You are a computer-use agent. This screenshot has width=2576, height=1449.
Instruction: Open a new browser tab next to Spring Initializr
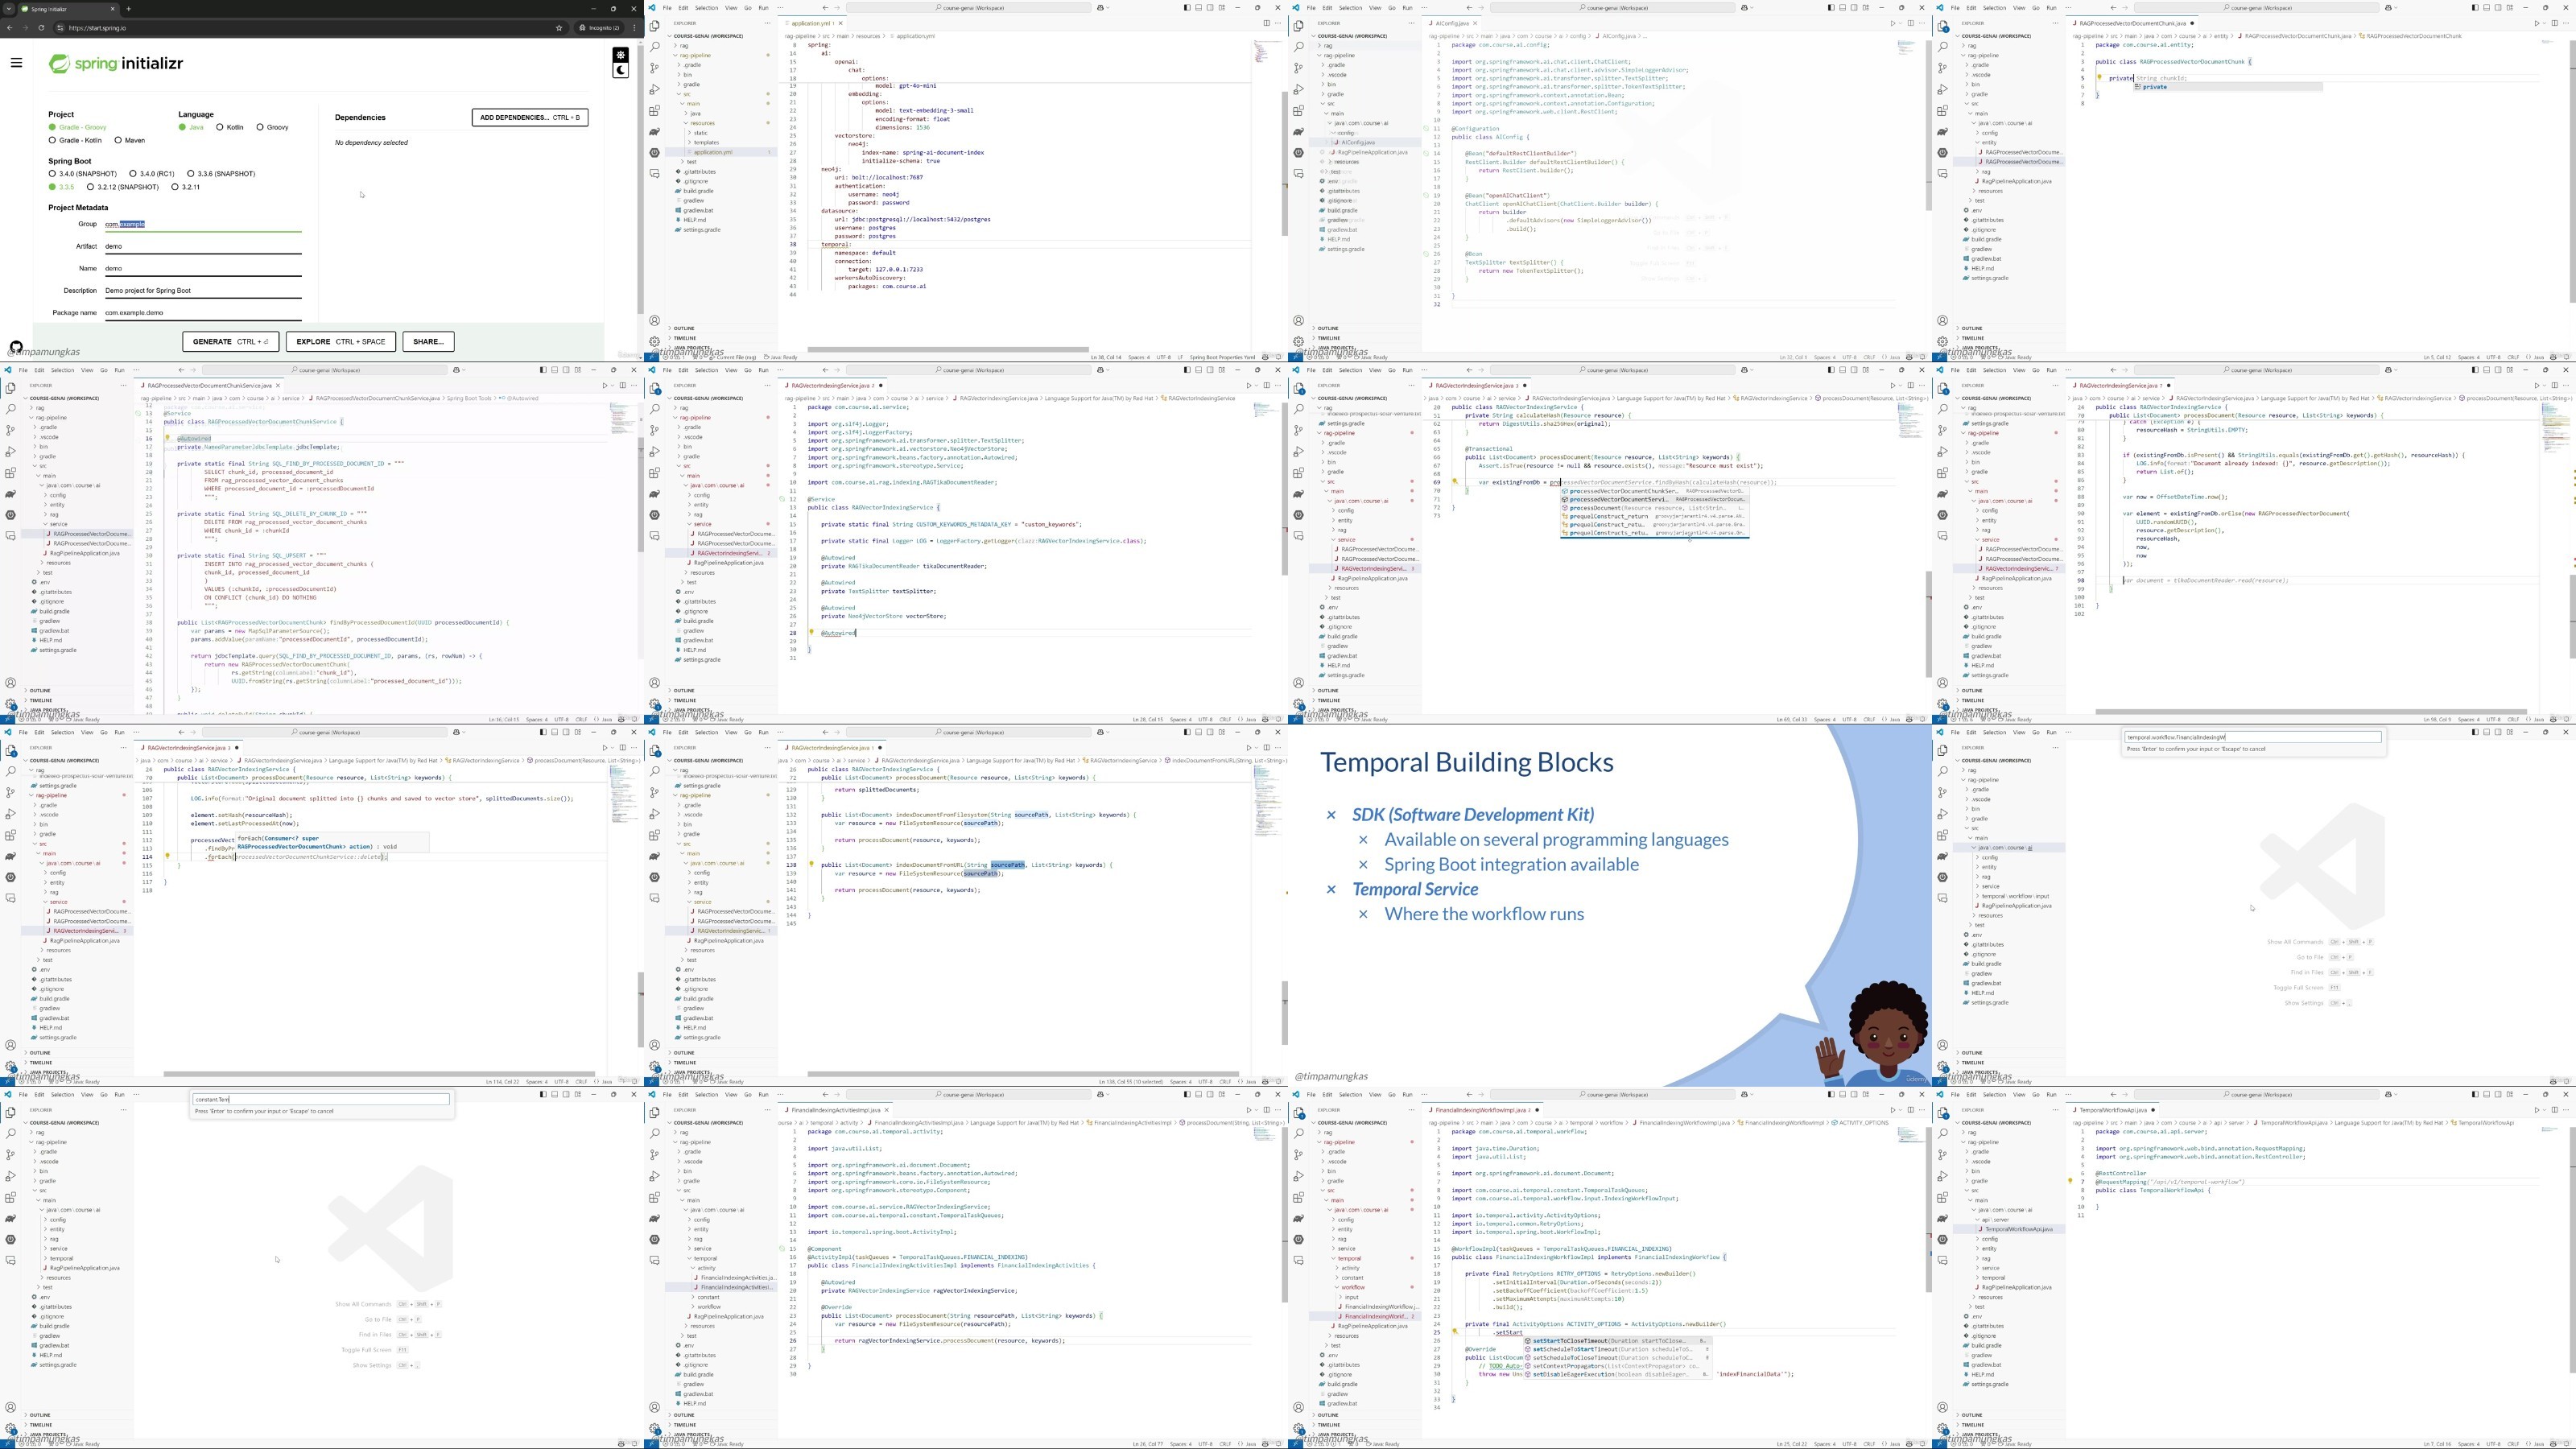coord(128,8)
